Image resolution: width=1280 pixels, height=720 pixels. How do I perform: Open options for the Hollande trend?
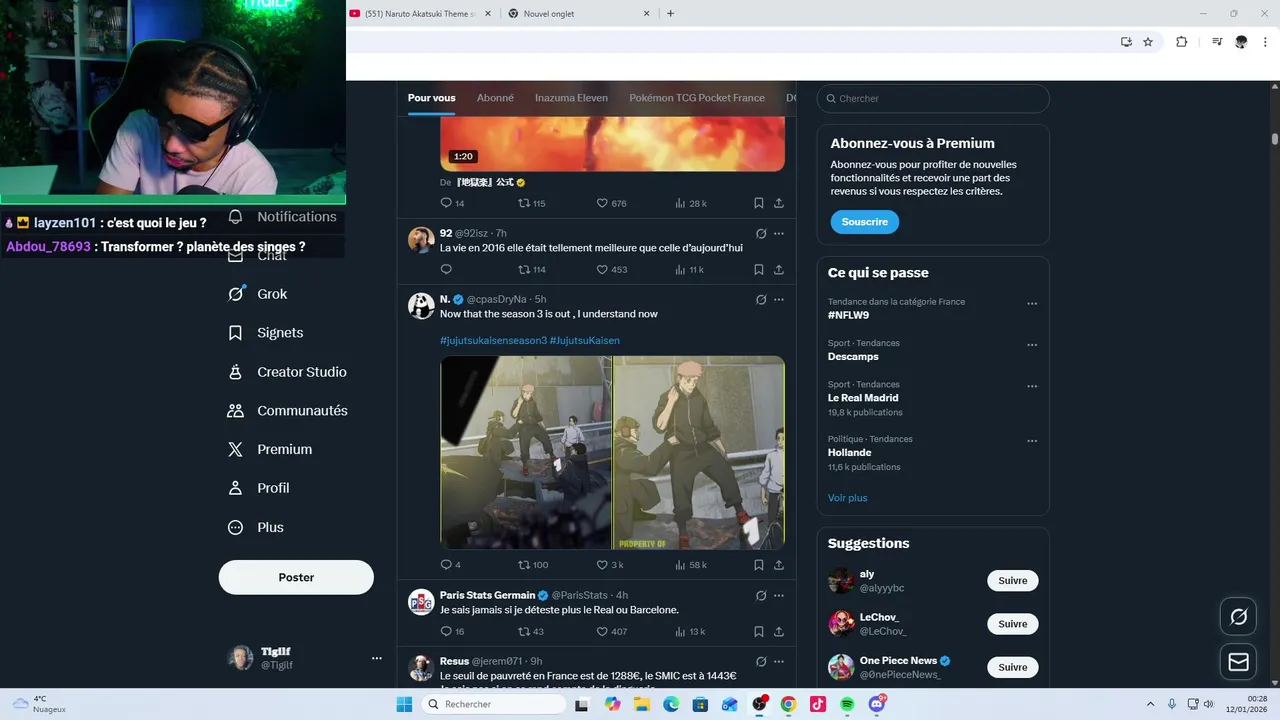click(1032, 440)
